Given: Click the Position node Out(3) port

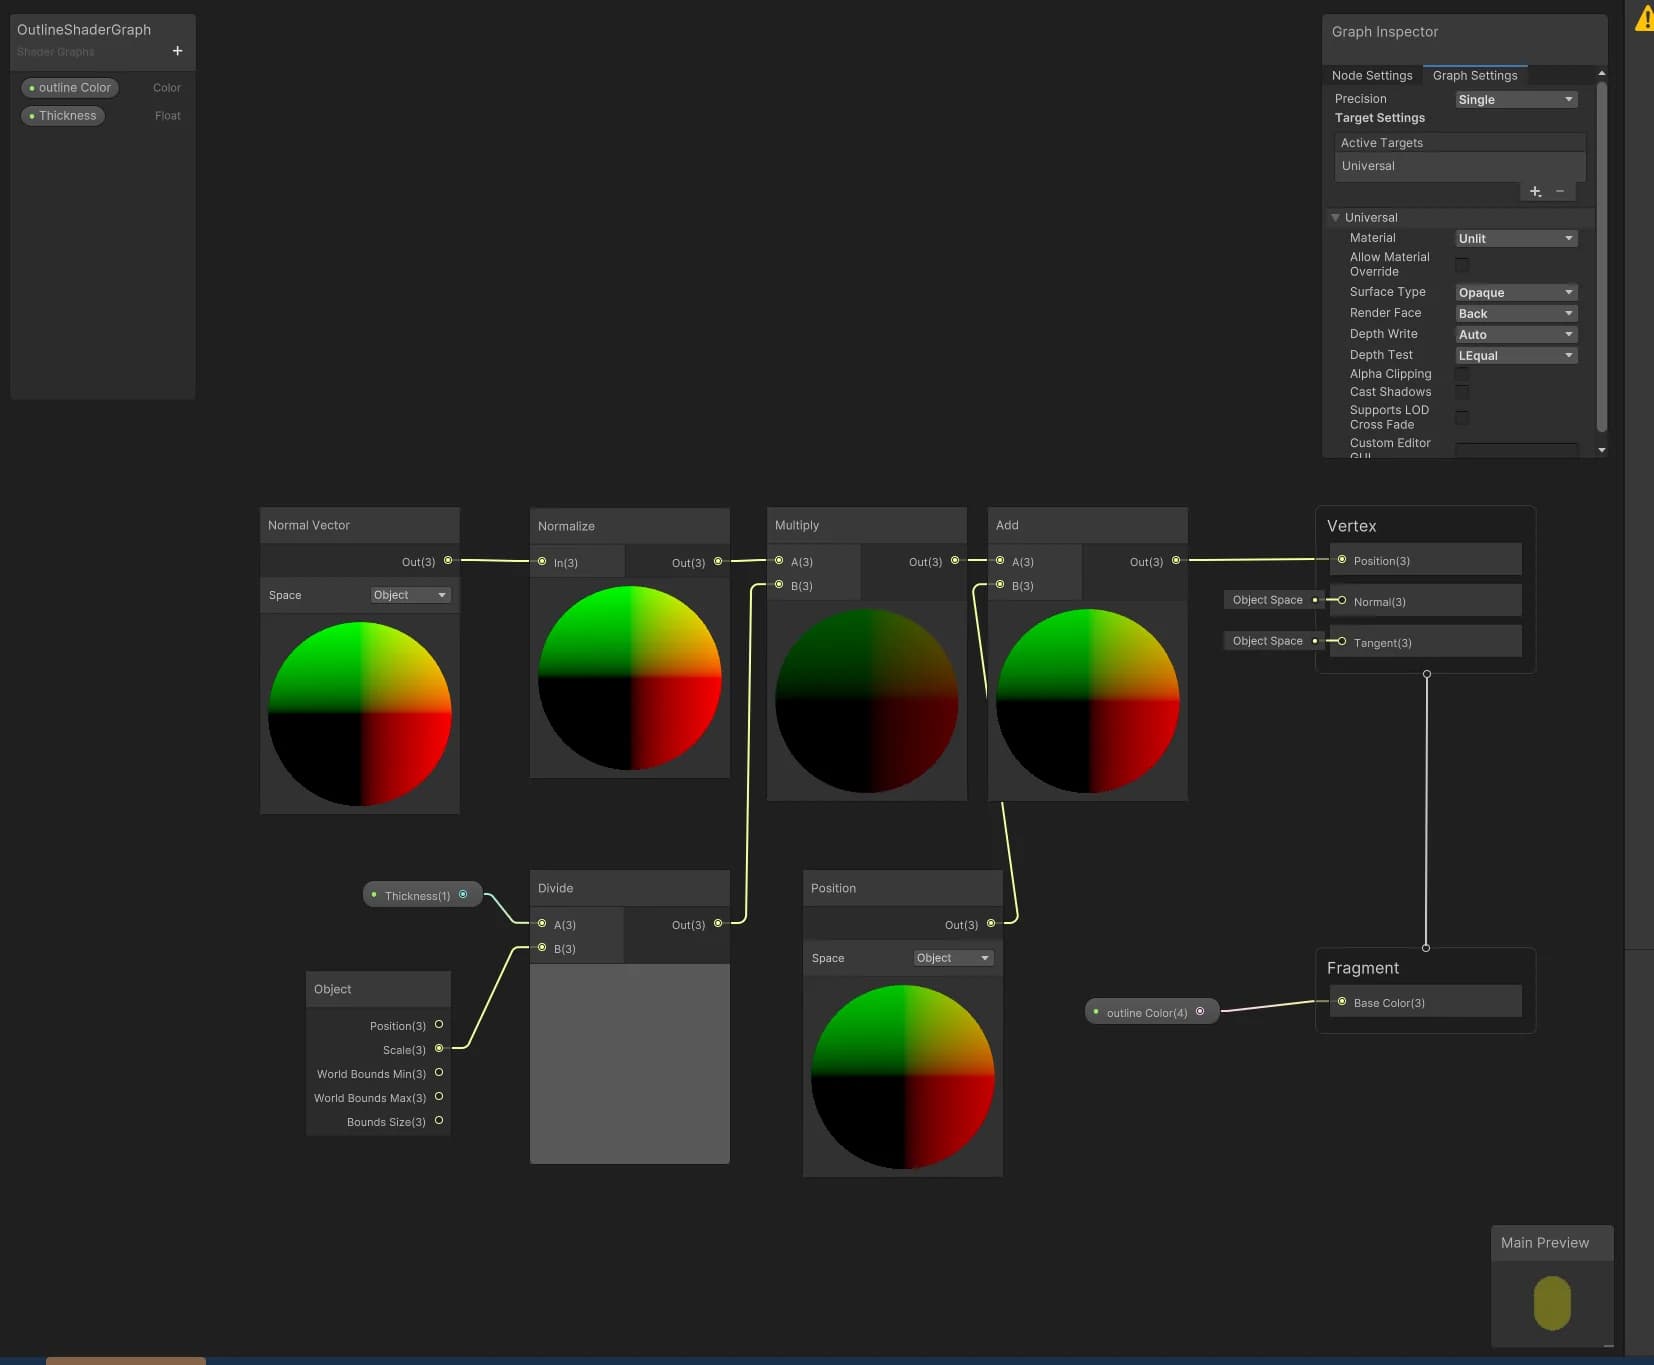Looking at the screenshot, I should pyautogui.click(x=991, y=924).
